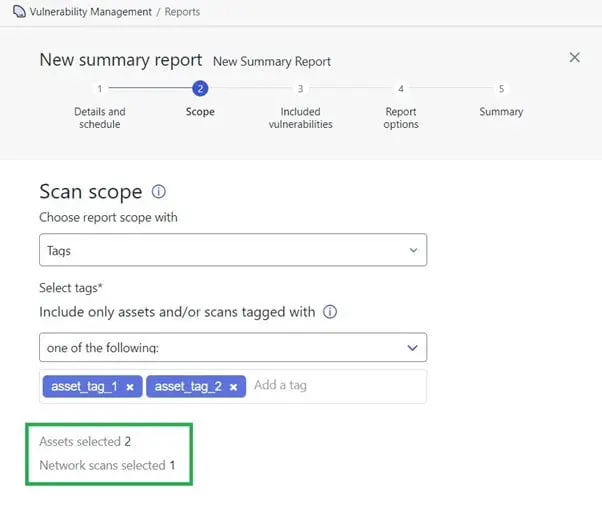The height and width of the screenshot is (522, 602).
Task: Open the Tags report scope dropdown
Action: [233, 250]
